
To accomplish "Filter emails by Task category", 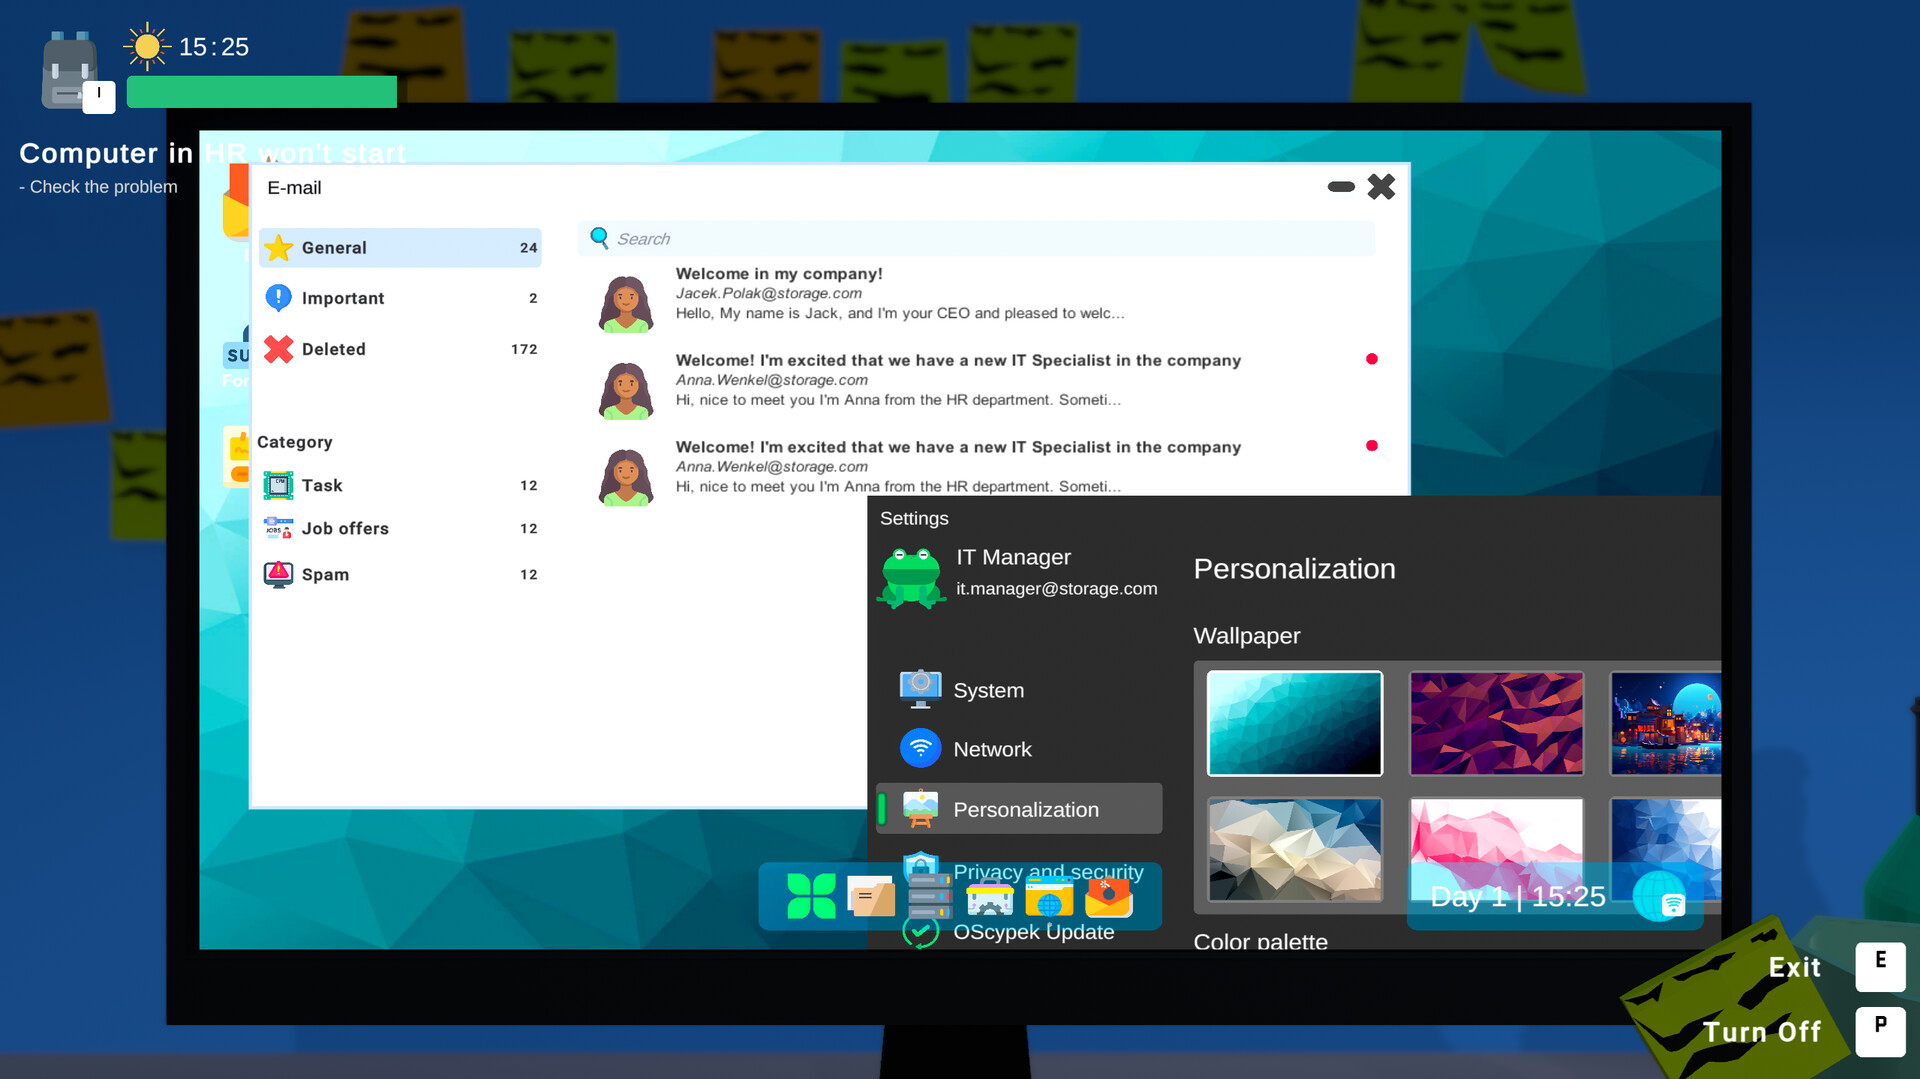I will [x=400, y=485].
